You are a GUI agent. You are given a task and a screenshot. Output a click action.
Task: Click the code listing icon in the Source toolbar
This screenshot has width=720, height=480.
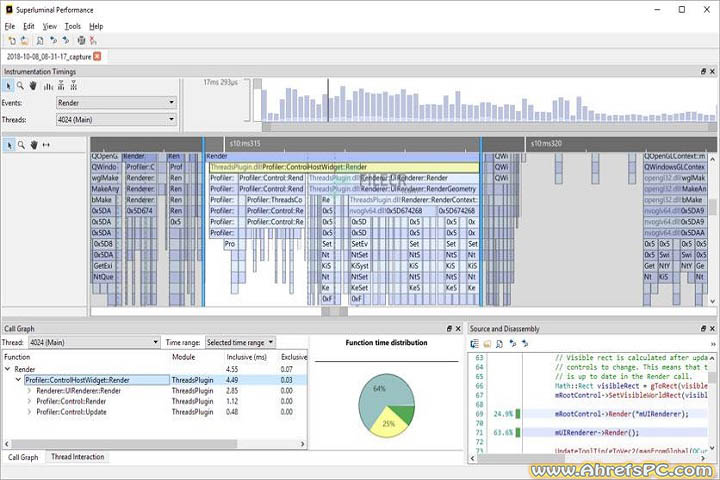[x=475, y=344]
